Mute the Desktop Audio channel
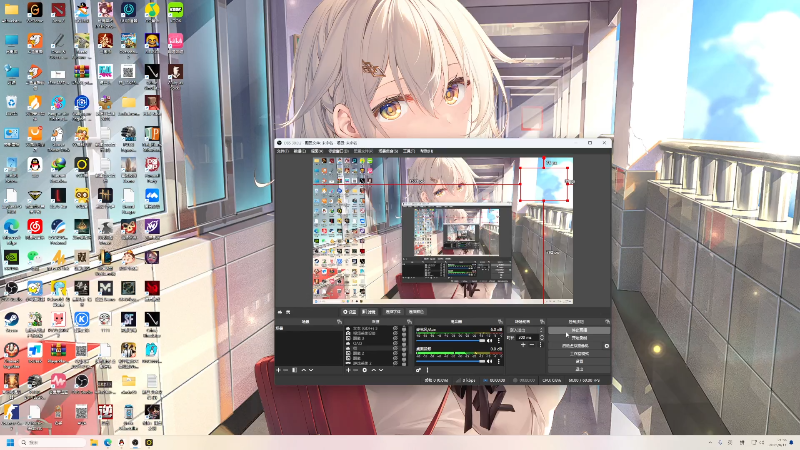 click(489, 361)
